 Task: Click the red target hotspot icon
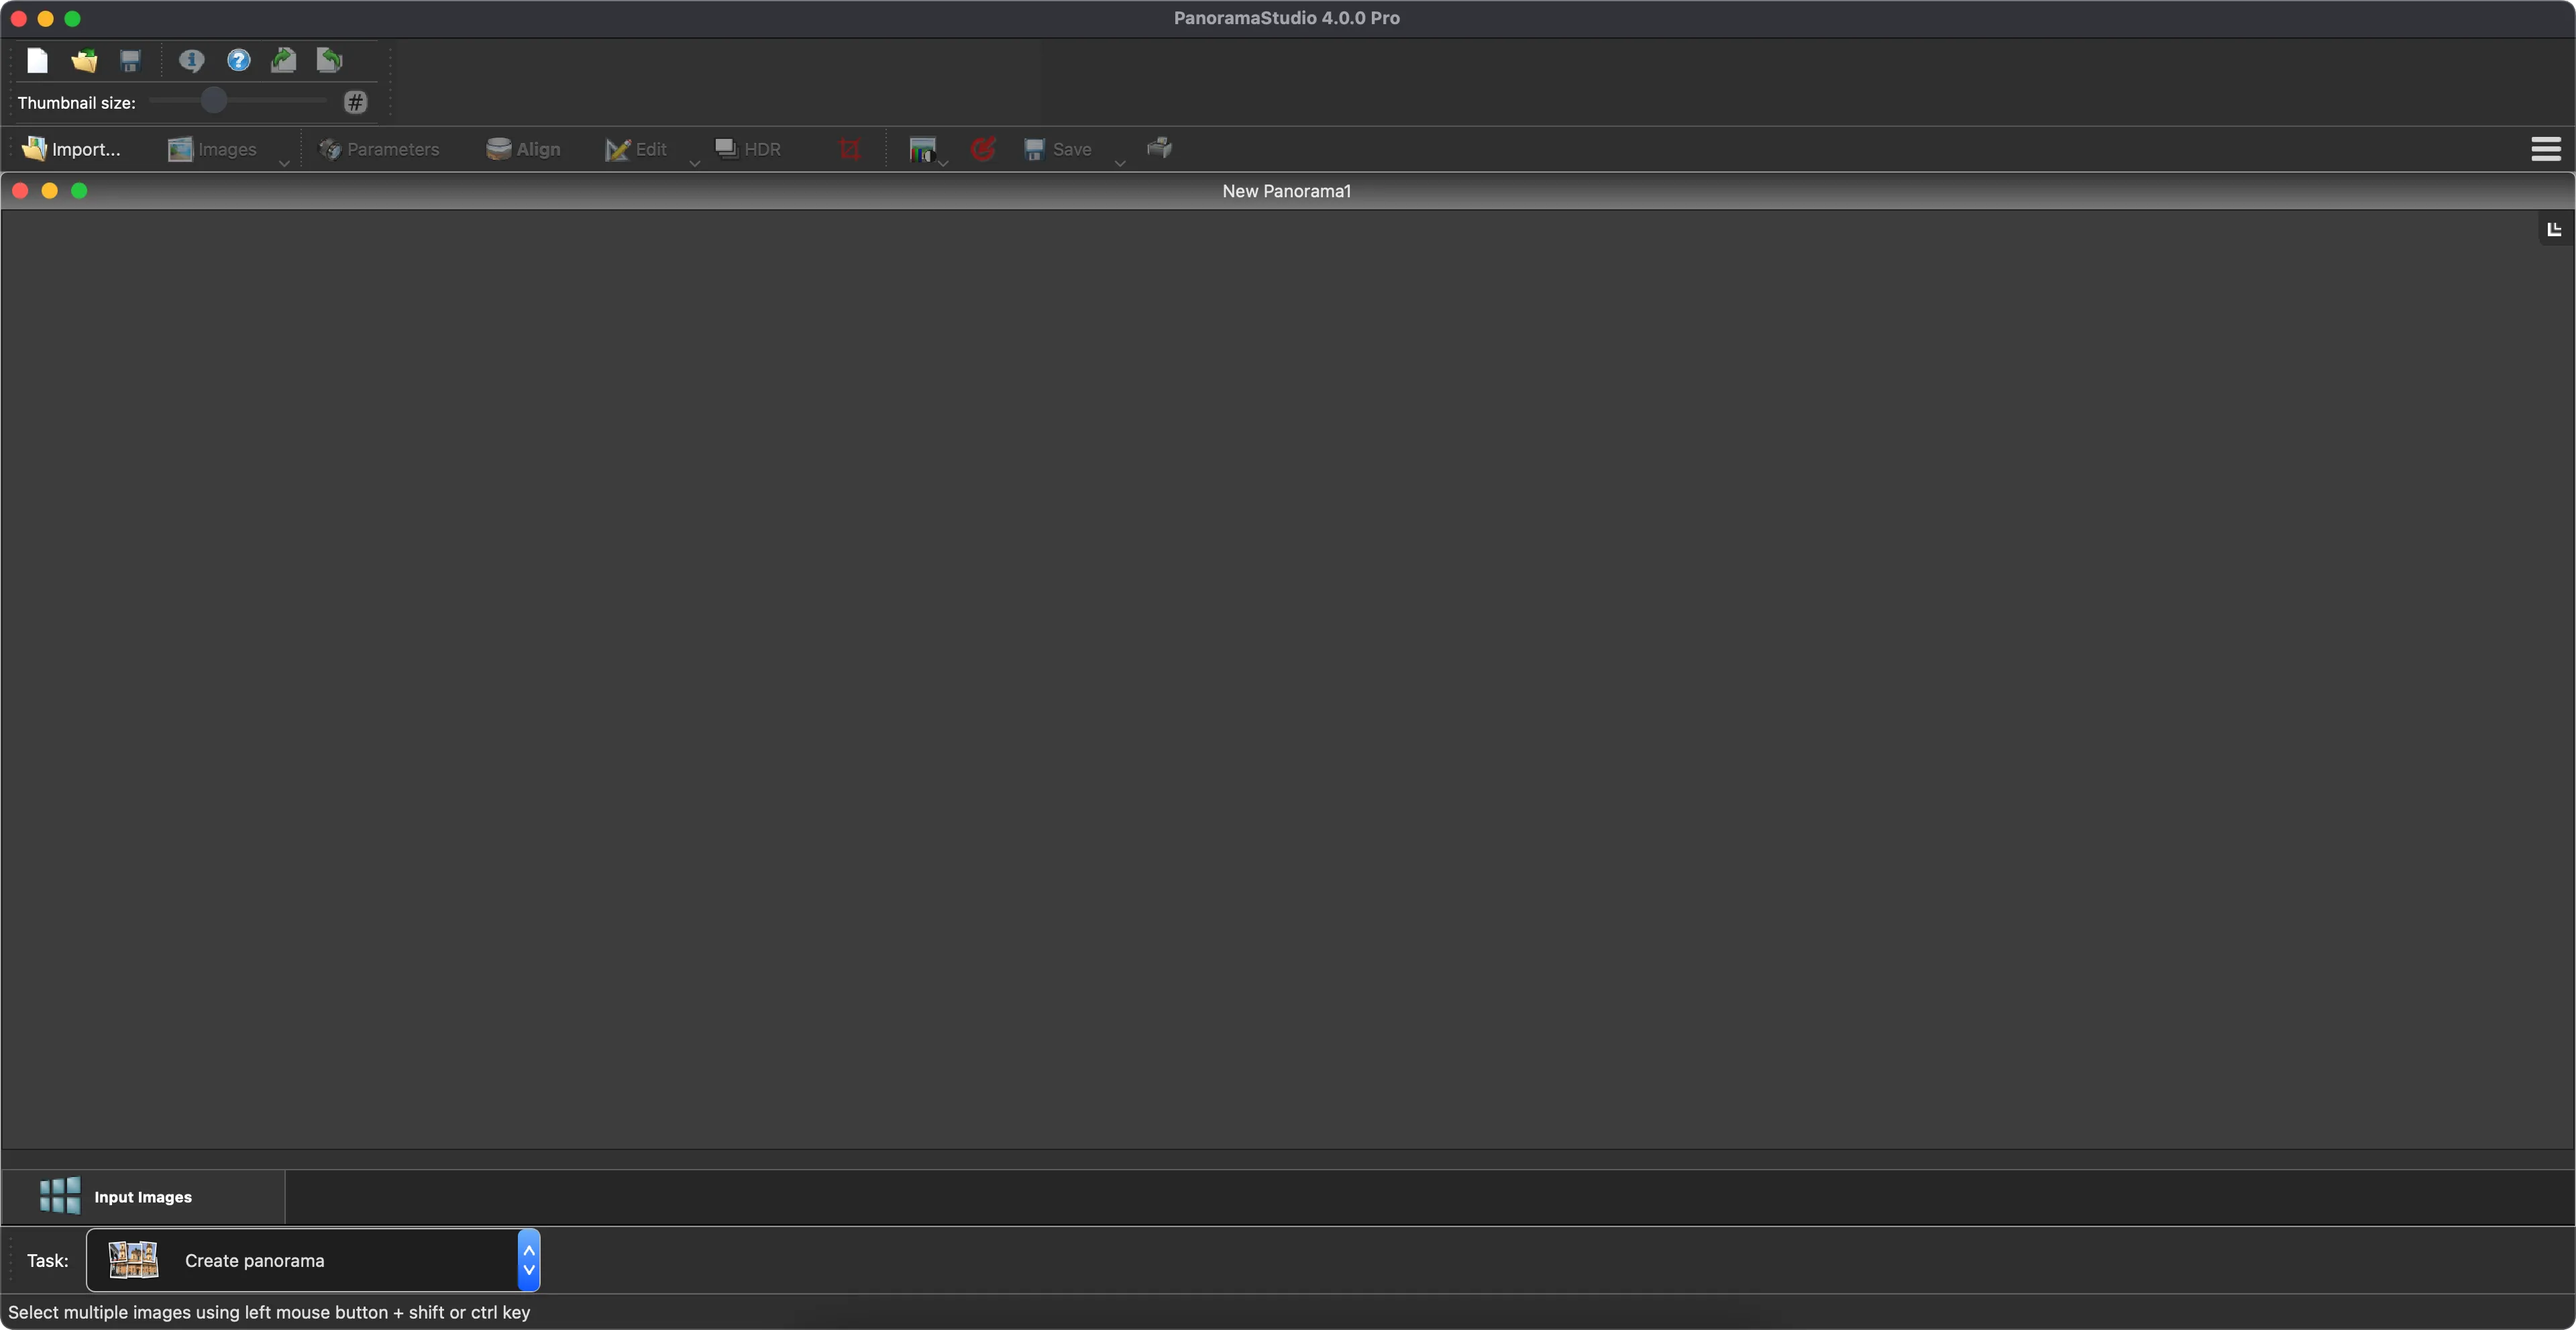point(983,149)
